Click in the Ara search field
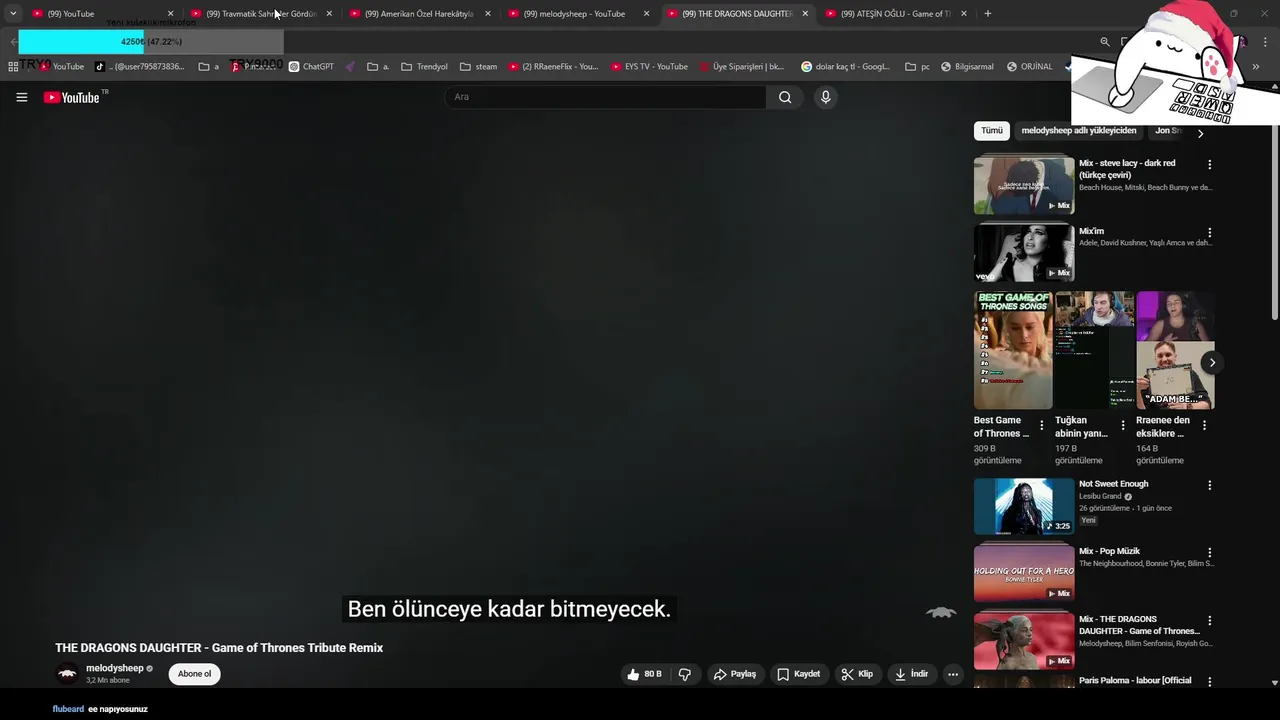 click(606, 97)
